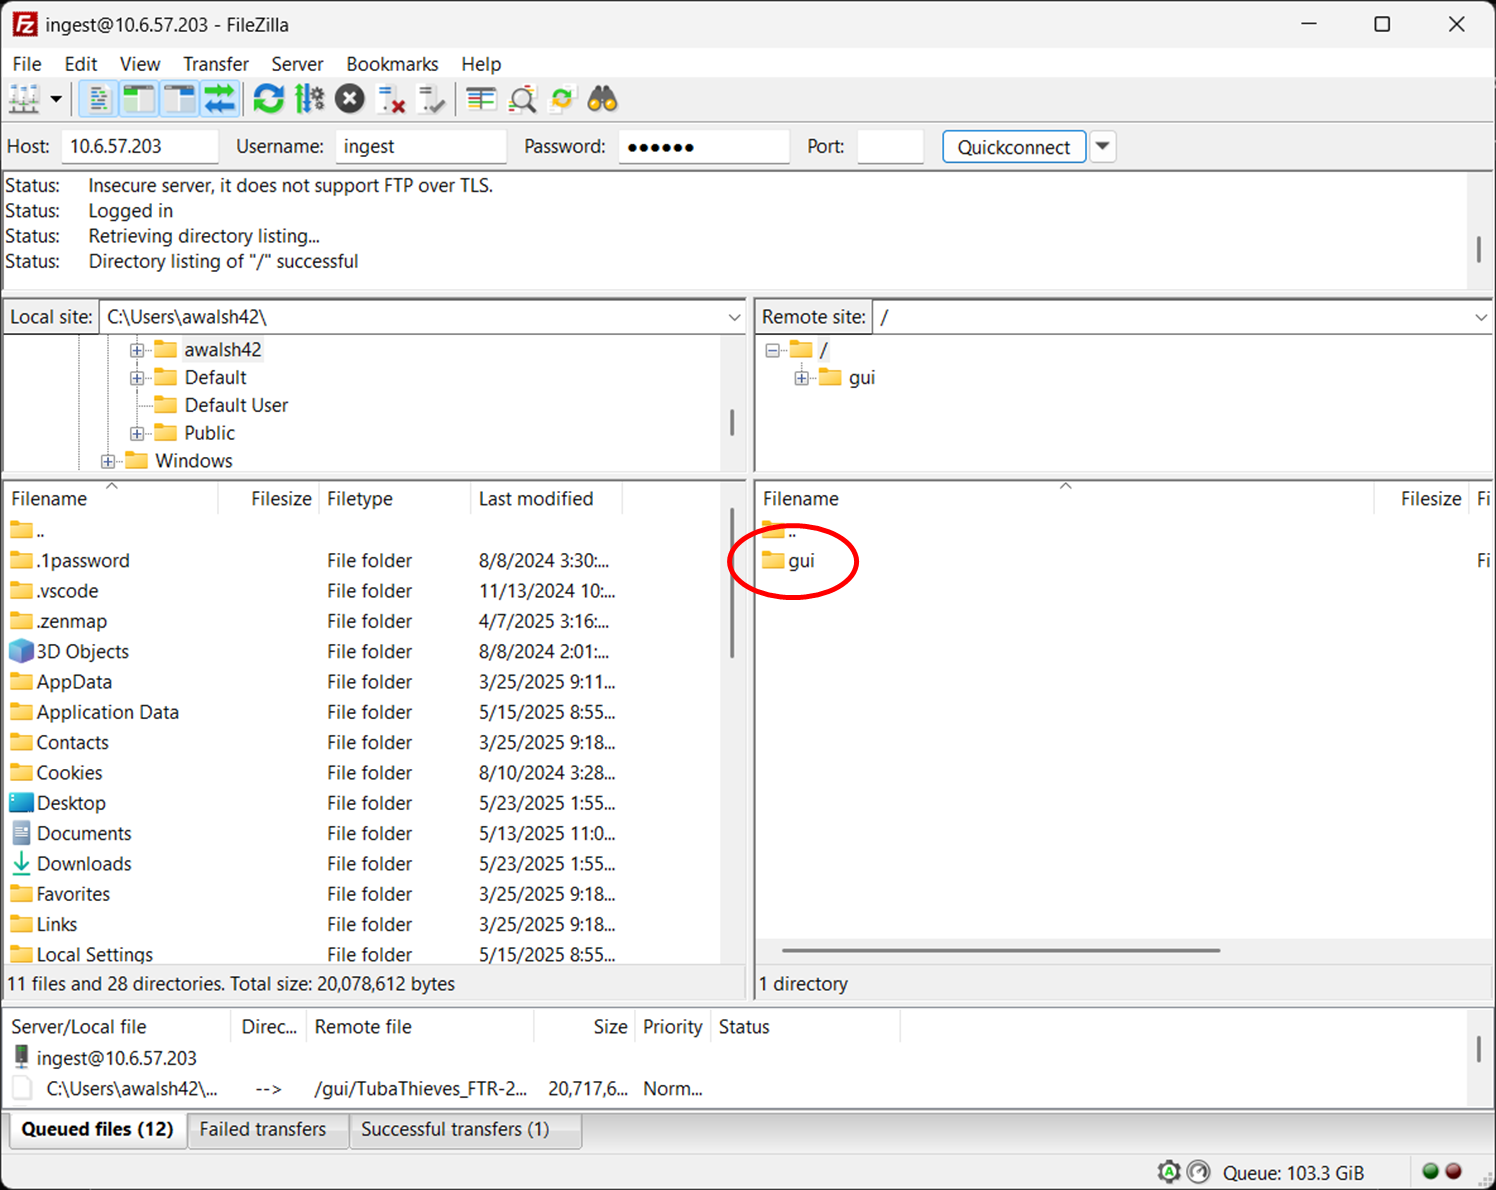This screenshot has height=1190, width=1496.
Task: Toggle remote directory tree display
Action: point(179,99)
